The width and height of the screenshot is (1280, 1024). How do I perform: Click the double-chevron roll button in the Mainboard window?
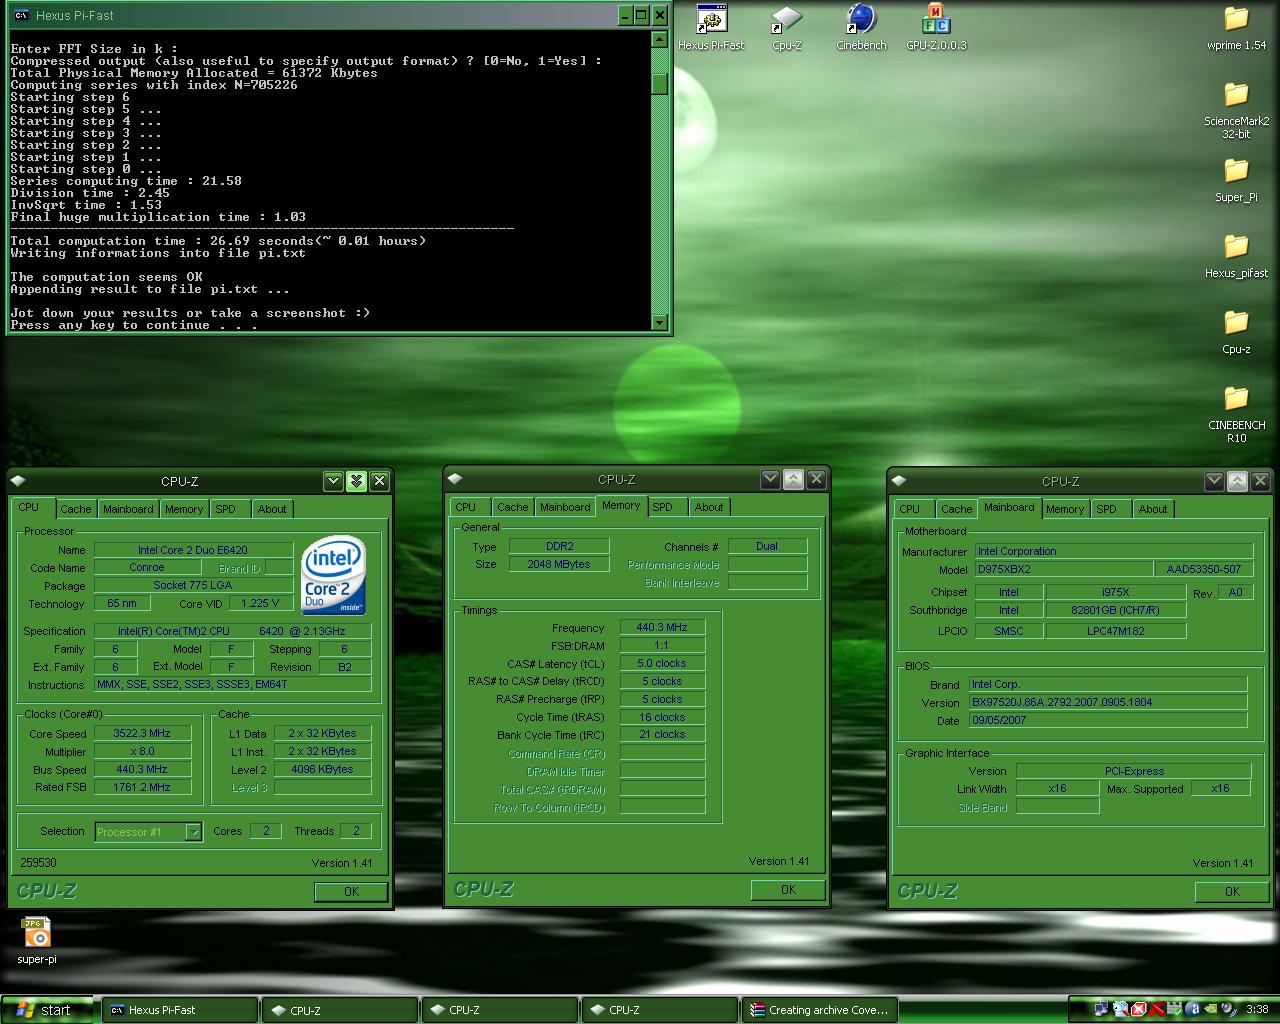1237,481
